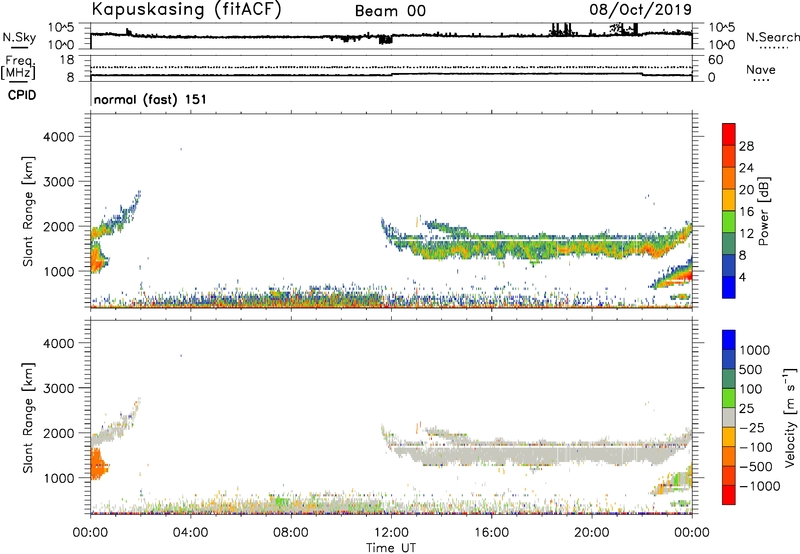Click the -1000 label on Velocity colorbar
The height and width of the screenshot is (554, 800).
click(759, 486)
